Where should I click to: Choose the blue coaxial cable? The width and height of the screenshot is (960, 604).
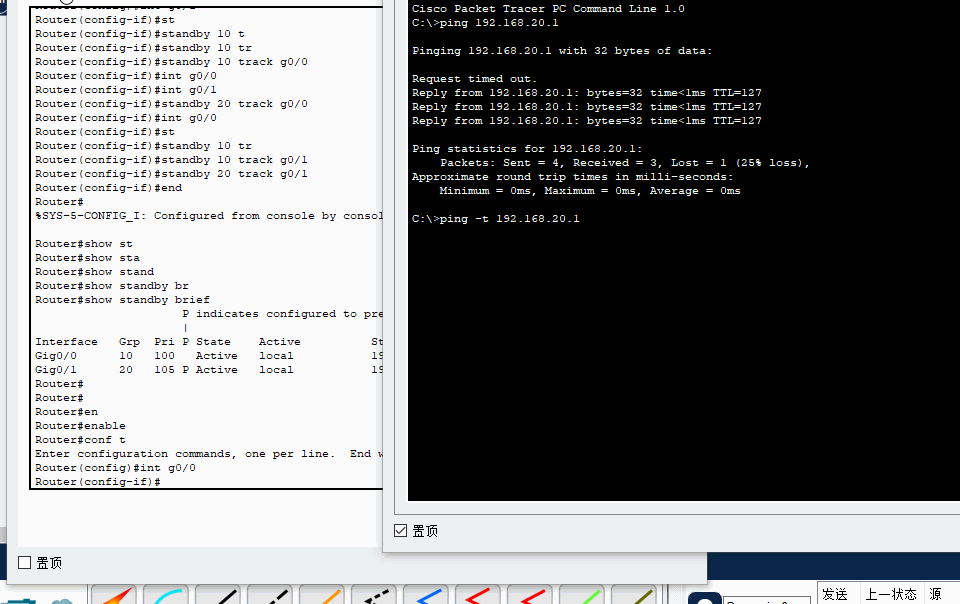[x=425, y=596]
